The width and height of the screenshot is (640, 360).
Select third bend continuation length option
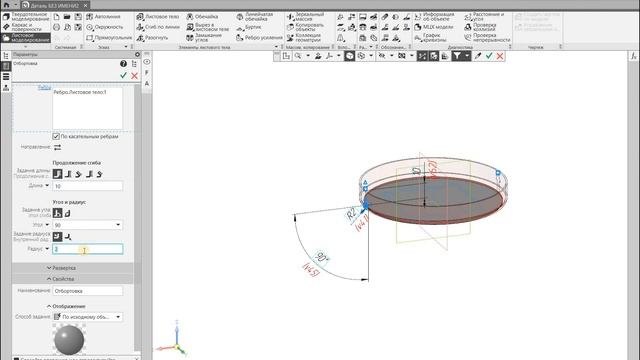[x=79, y=174]
